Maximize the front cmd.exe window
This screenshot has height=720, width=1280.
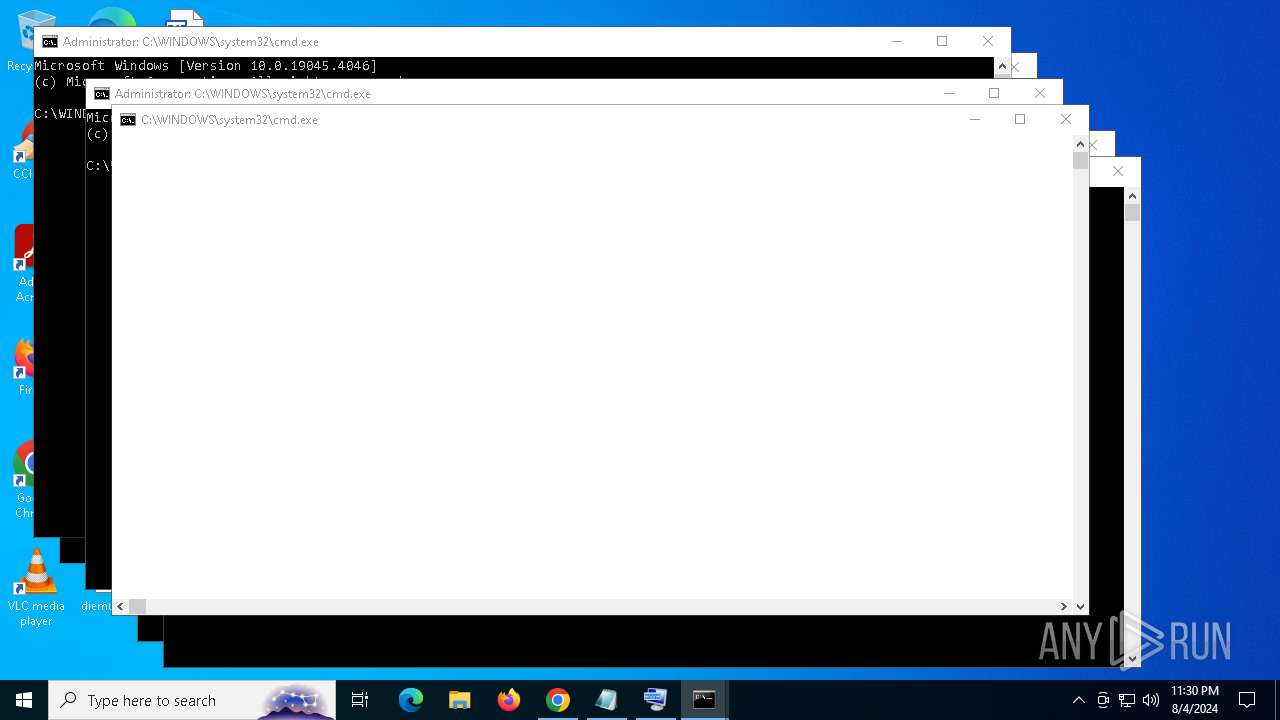coord(1020,119)
